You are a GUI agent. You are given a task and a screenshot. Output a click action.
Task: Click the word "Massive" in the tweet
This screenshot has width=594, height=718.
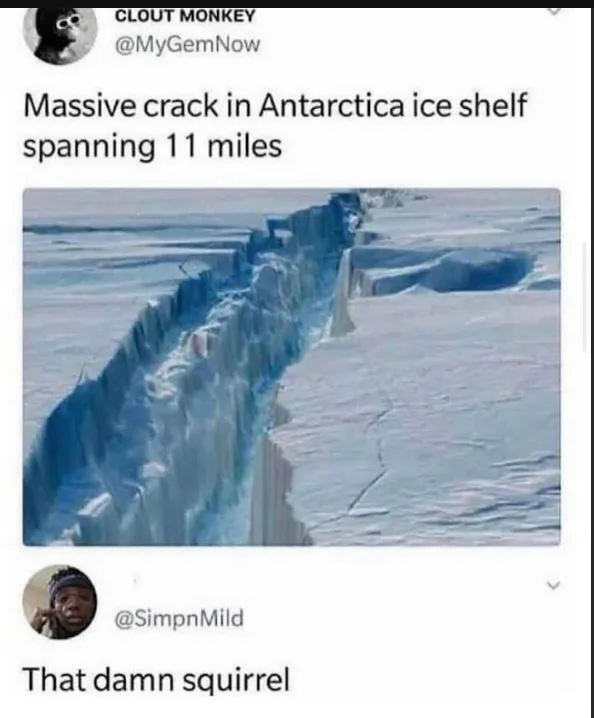click(80, 105)
